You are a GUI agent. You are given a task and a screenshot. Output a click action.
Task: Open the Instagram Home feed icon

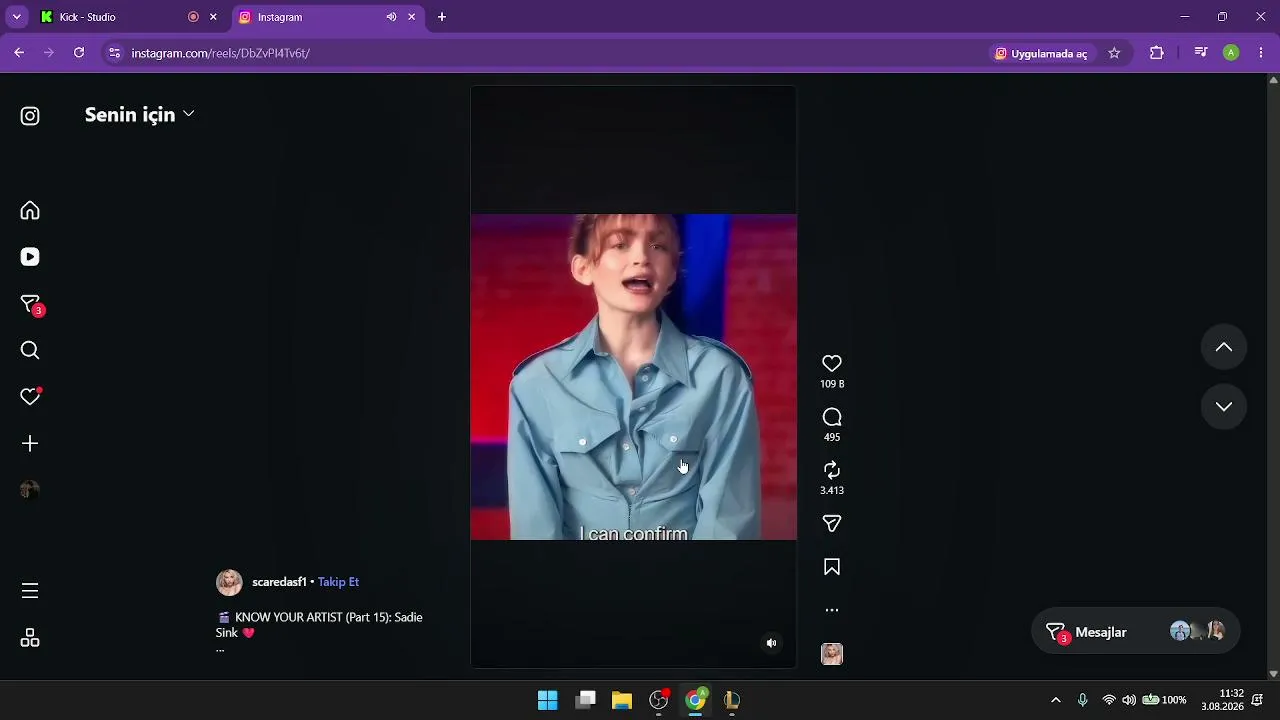[x=30, y=210]
